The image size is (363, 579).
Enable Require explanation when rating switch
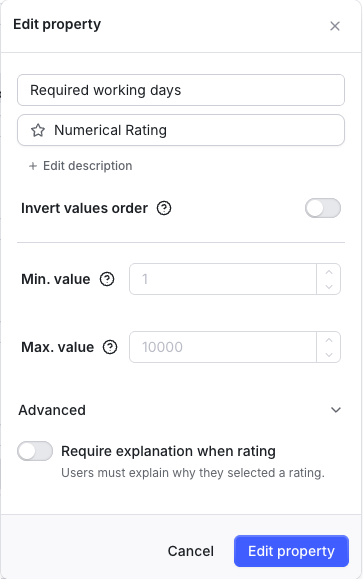35,451
